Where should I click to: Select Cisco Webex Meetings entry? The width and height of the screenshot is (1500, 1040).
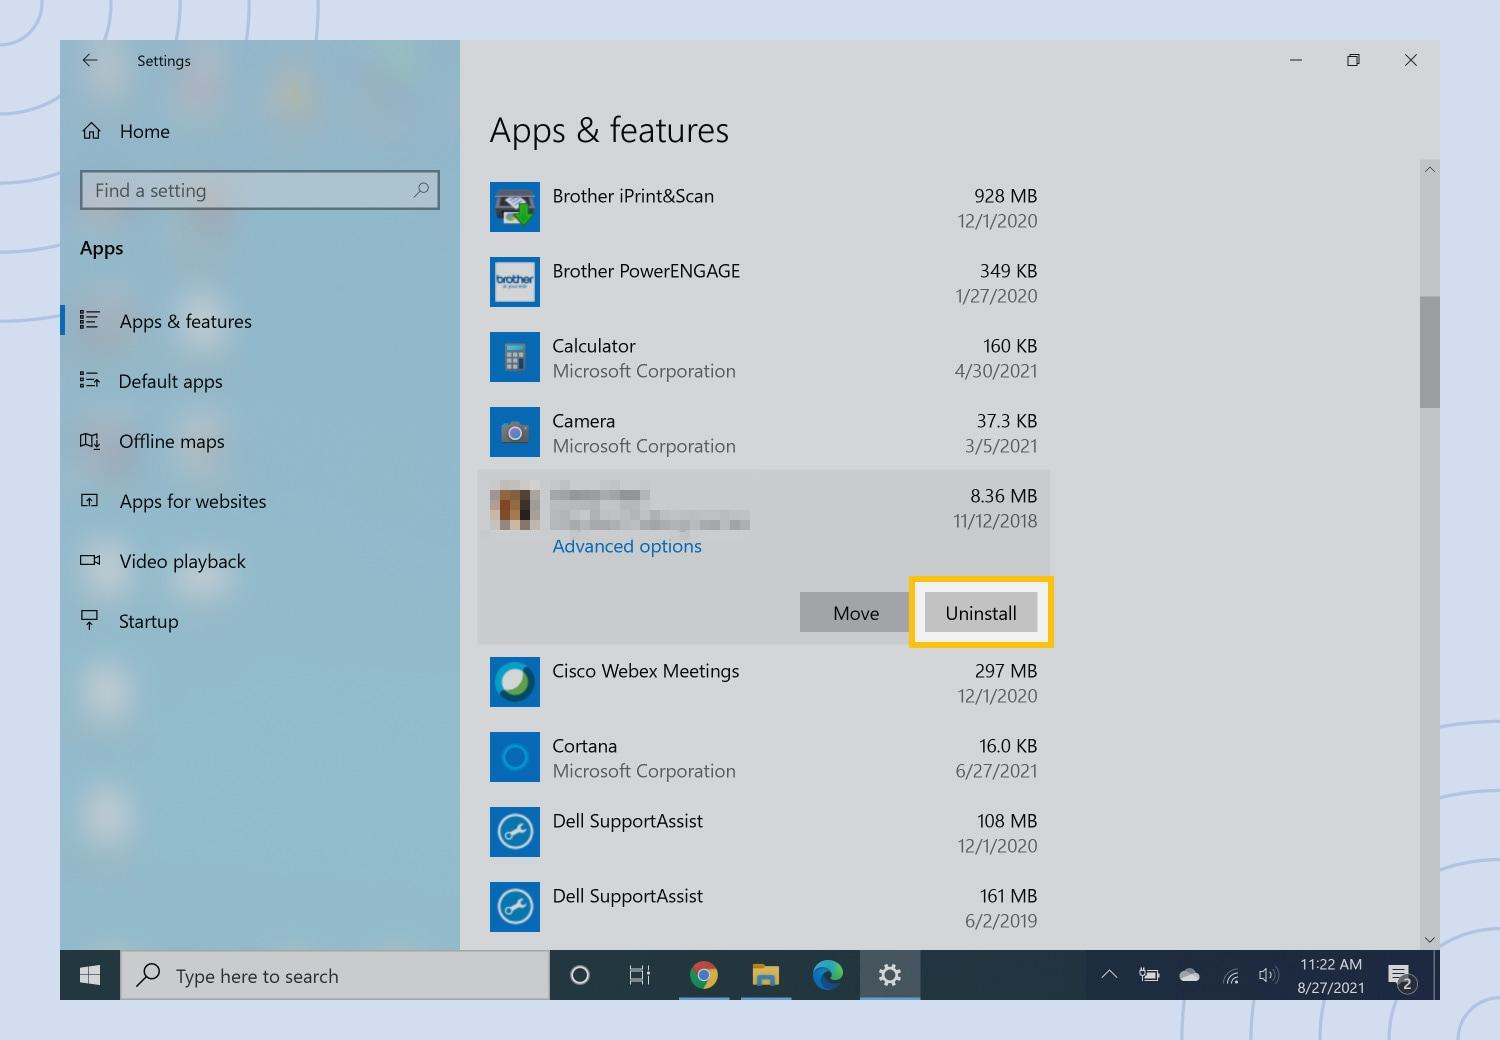[x=764, y=682]
